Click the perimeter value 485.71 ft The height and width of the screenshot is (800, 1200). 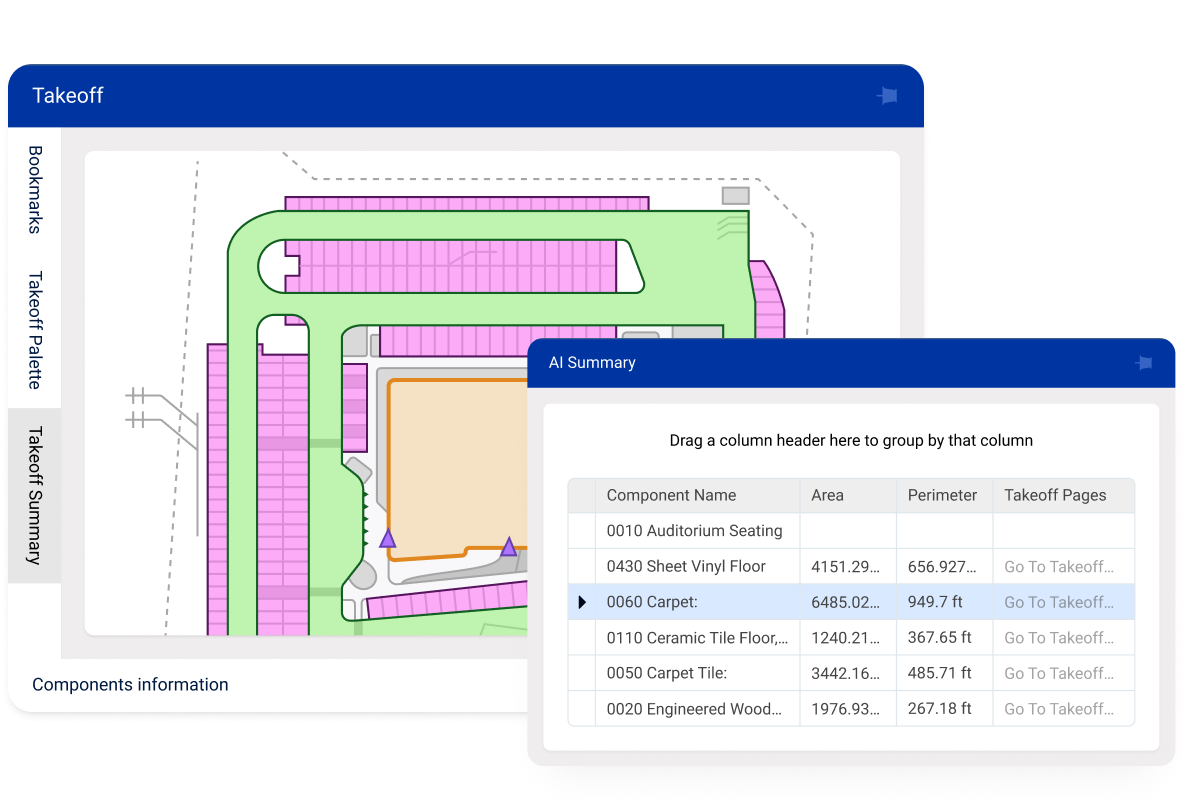[x=939, y=674]
